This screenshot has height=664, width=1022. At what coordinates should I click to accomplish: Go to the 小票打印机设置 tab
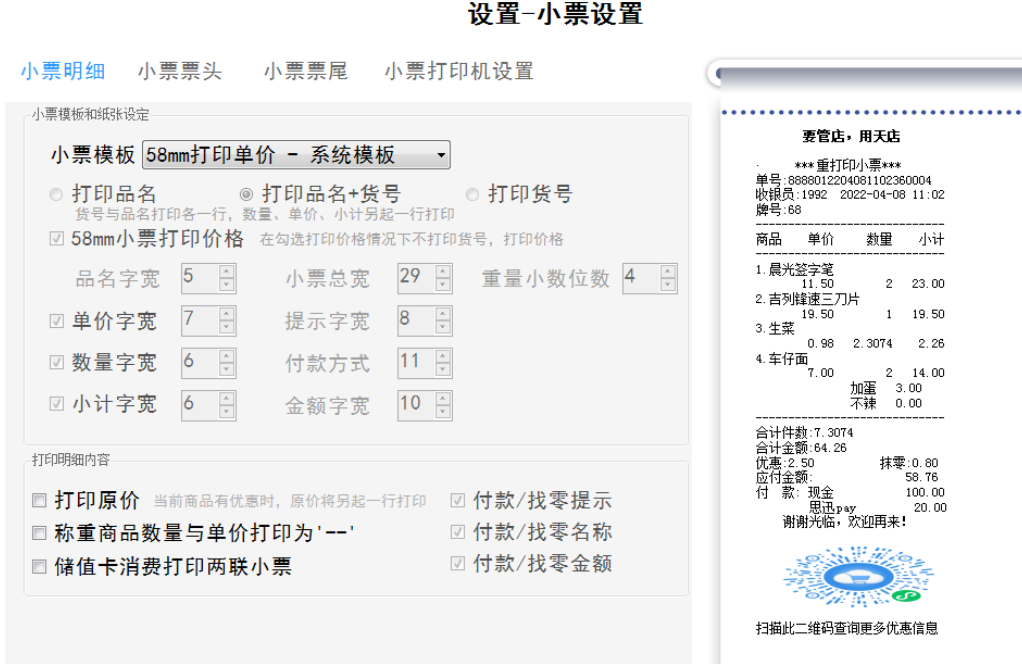[459, 71]
